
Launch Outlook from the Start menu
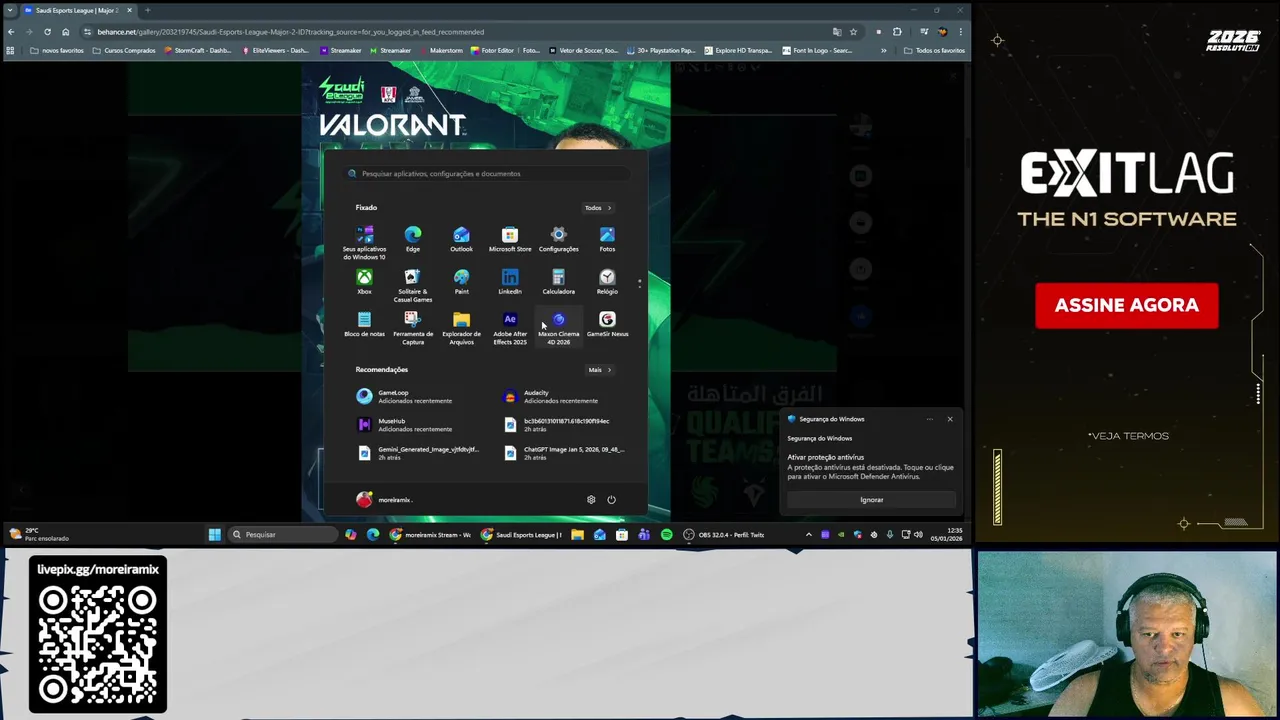tap(461, 239)
